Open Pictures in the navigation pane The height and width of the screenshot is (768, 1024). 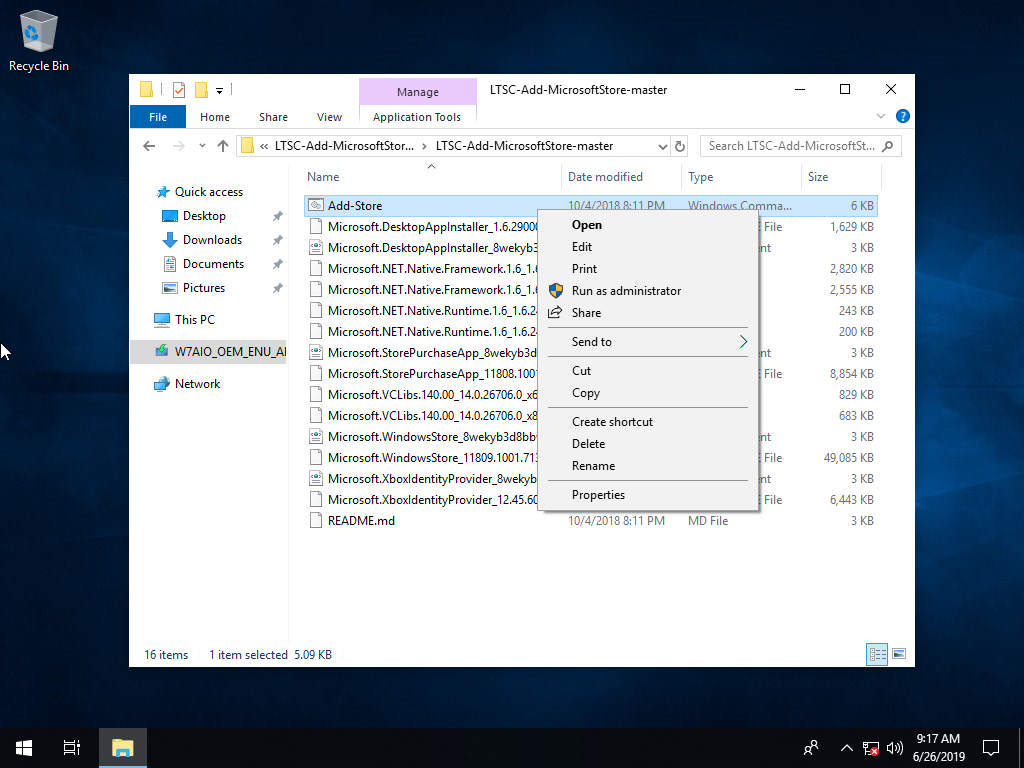[193, 288]
